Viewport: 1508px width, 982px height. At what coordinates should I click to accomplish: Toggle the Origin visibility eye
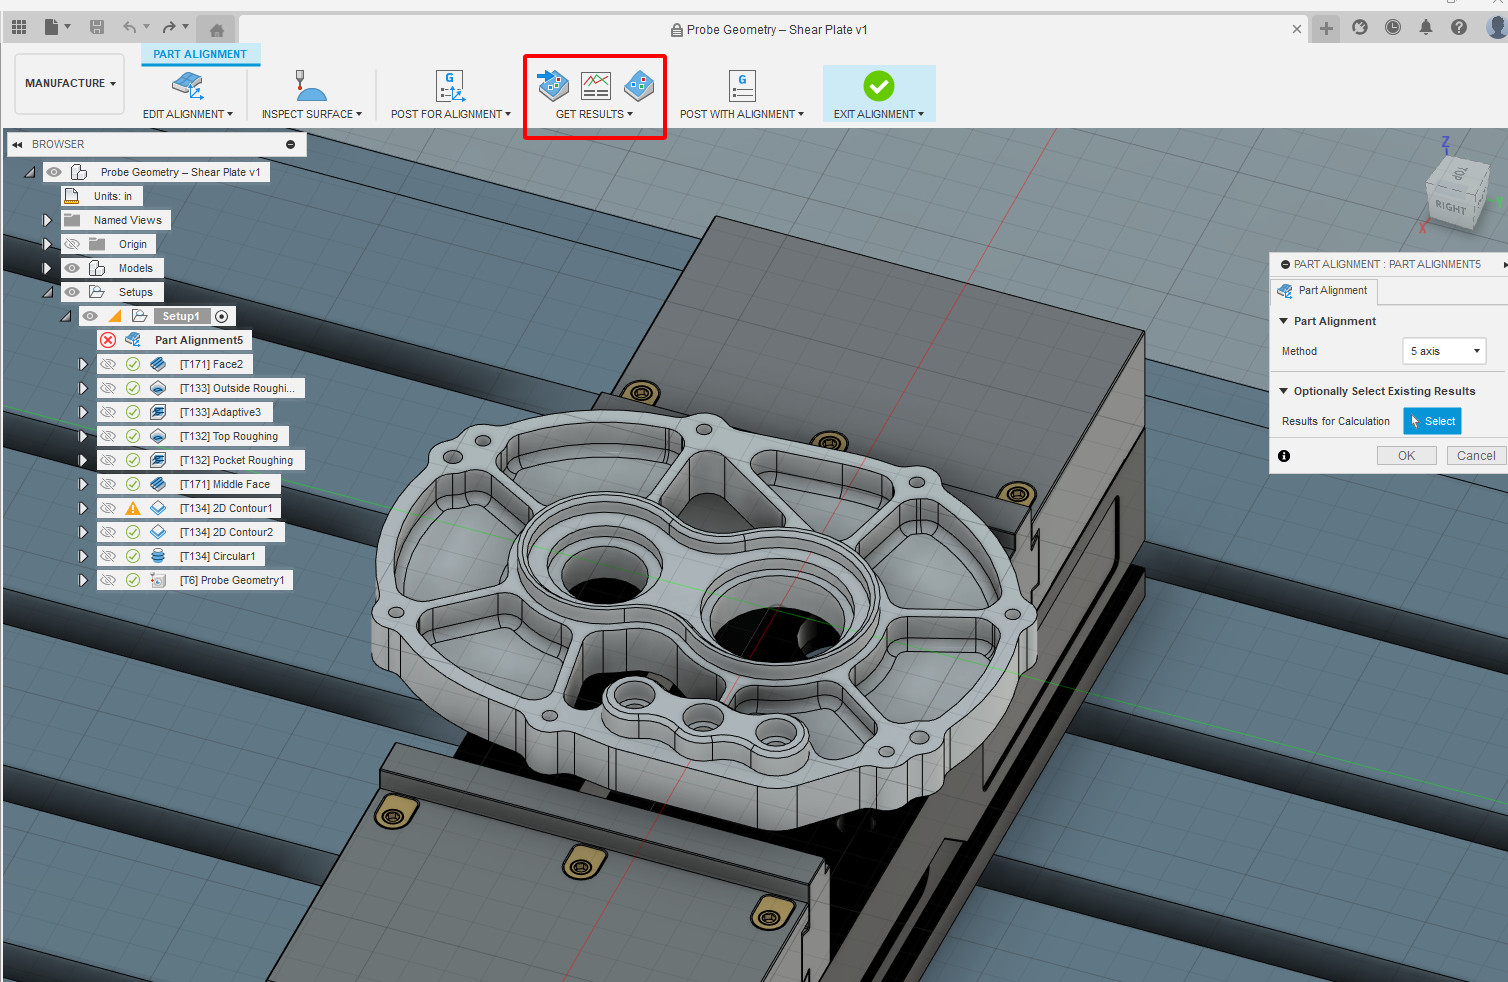[x=72, y=244]
